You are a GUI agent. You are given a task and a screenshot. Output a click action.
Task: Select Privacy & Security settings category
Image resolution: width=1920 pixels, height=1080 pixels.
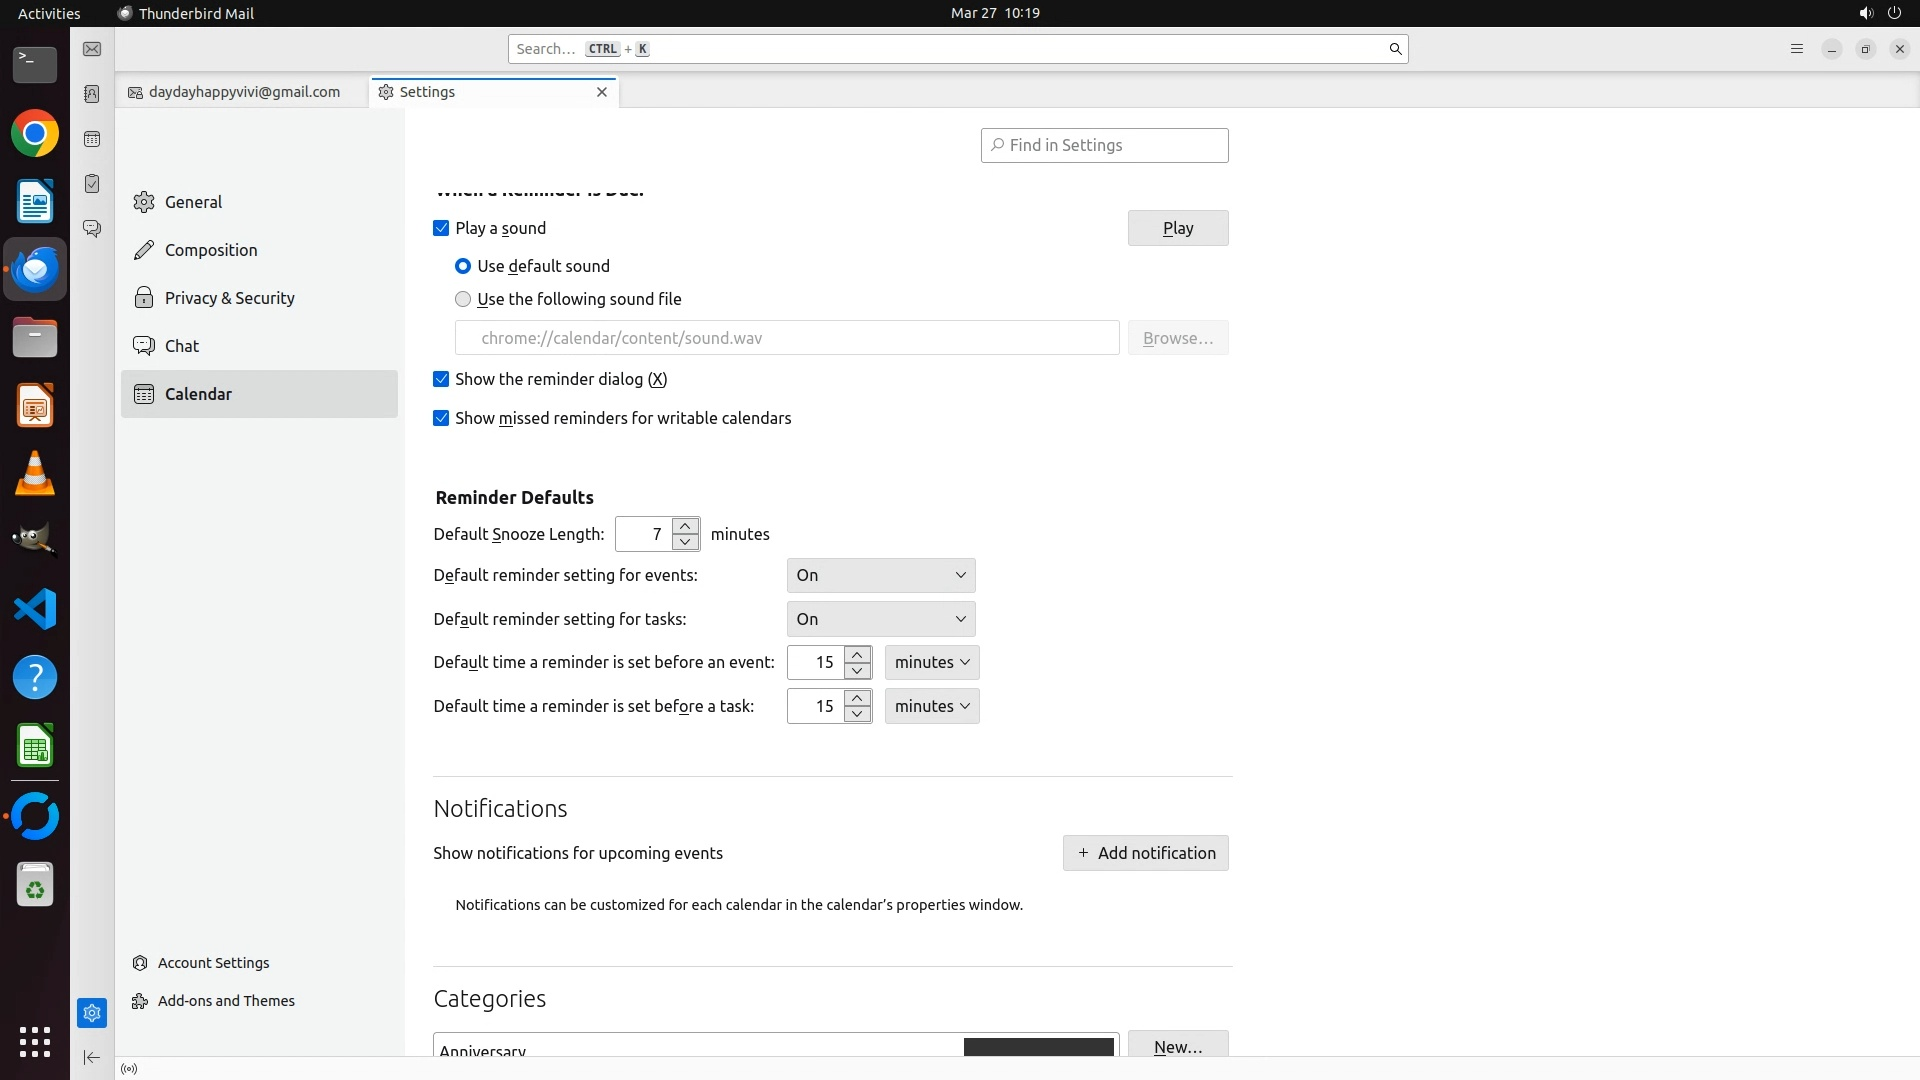click(229, 298)
